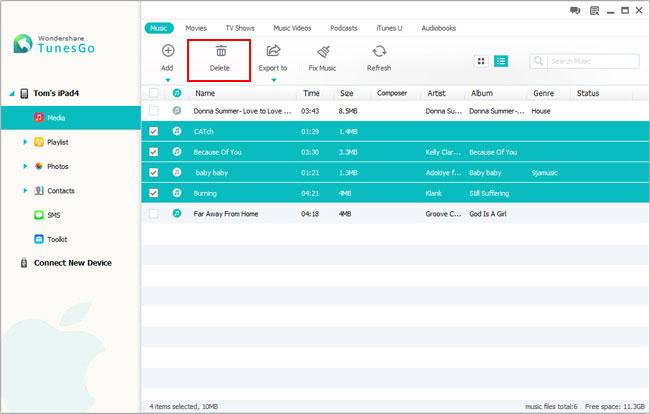
Task: Sort by the Album column header
Action: (482, 93)
